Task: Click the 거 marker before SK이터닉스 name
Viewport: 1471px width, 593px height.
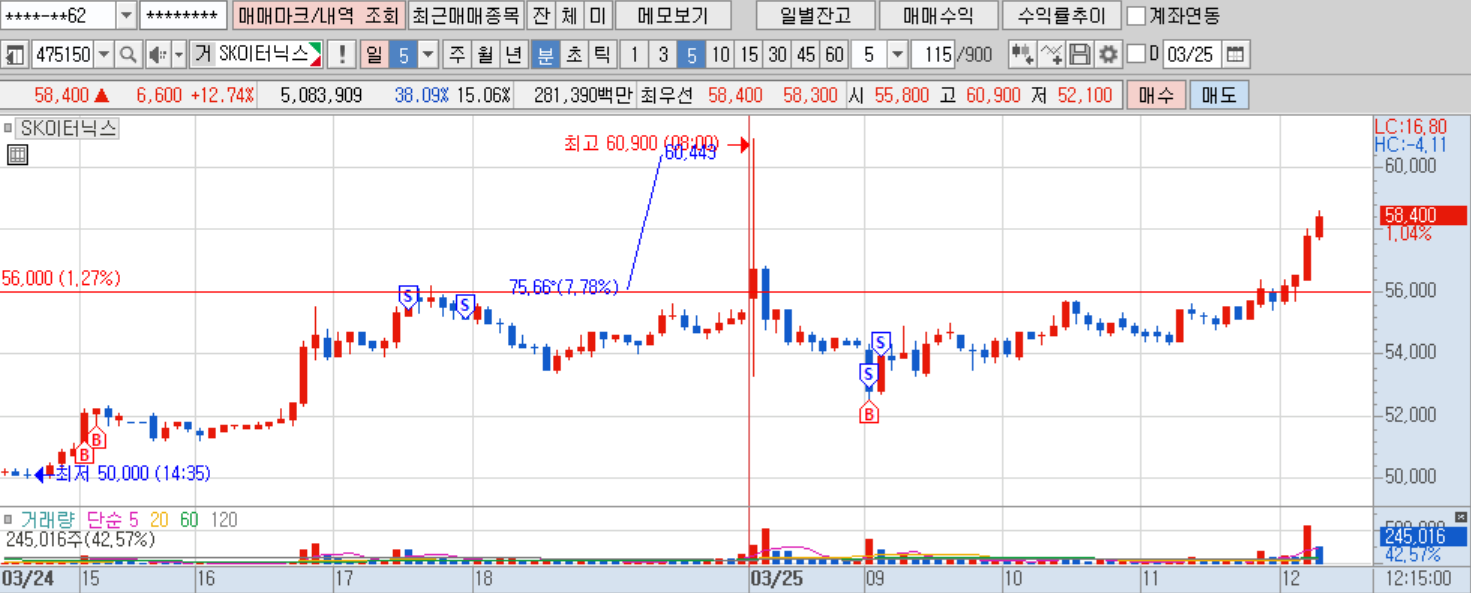Action: click(202, 54)
